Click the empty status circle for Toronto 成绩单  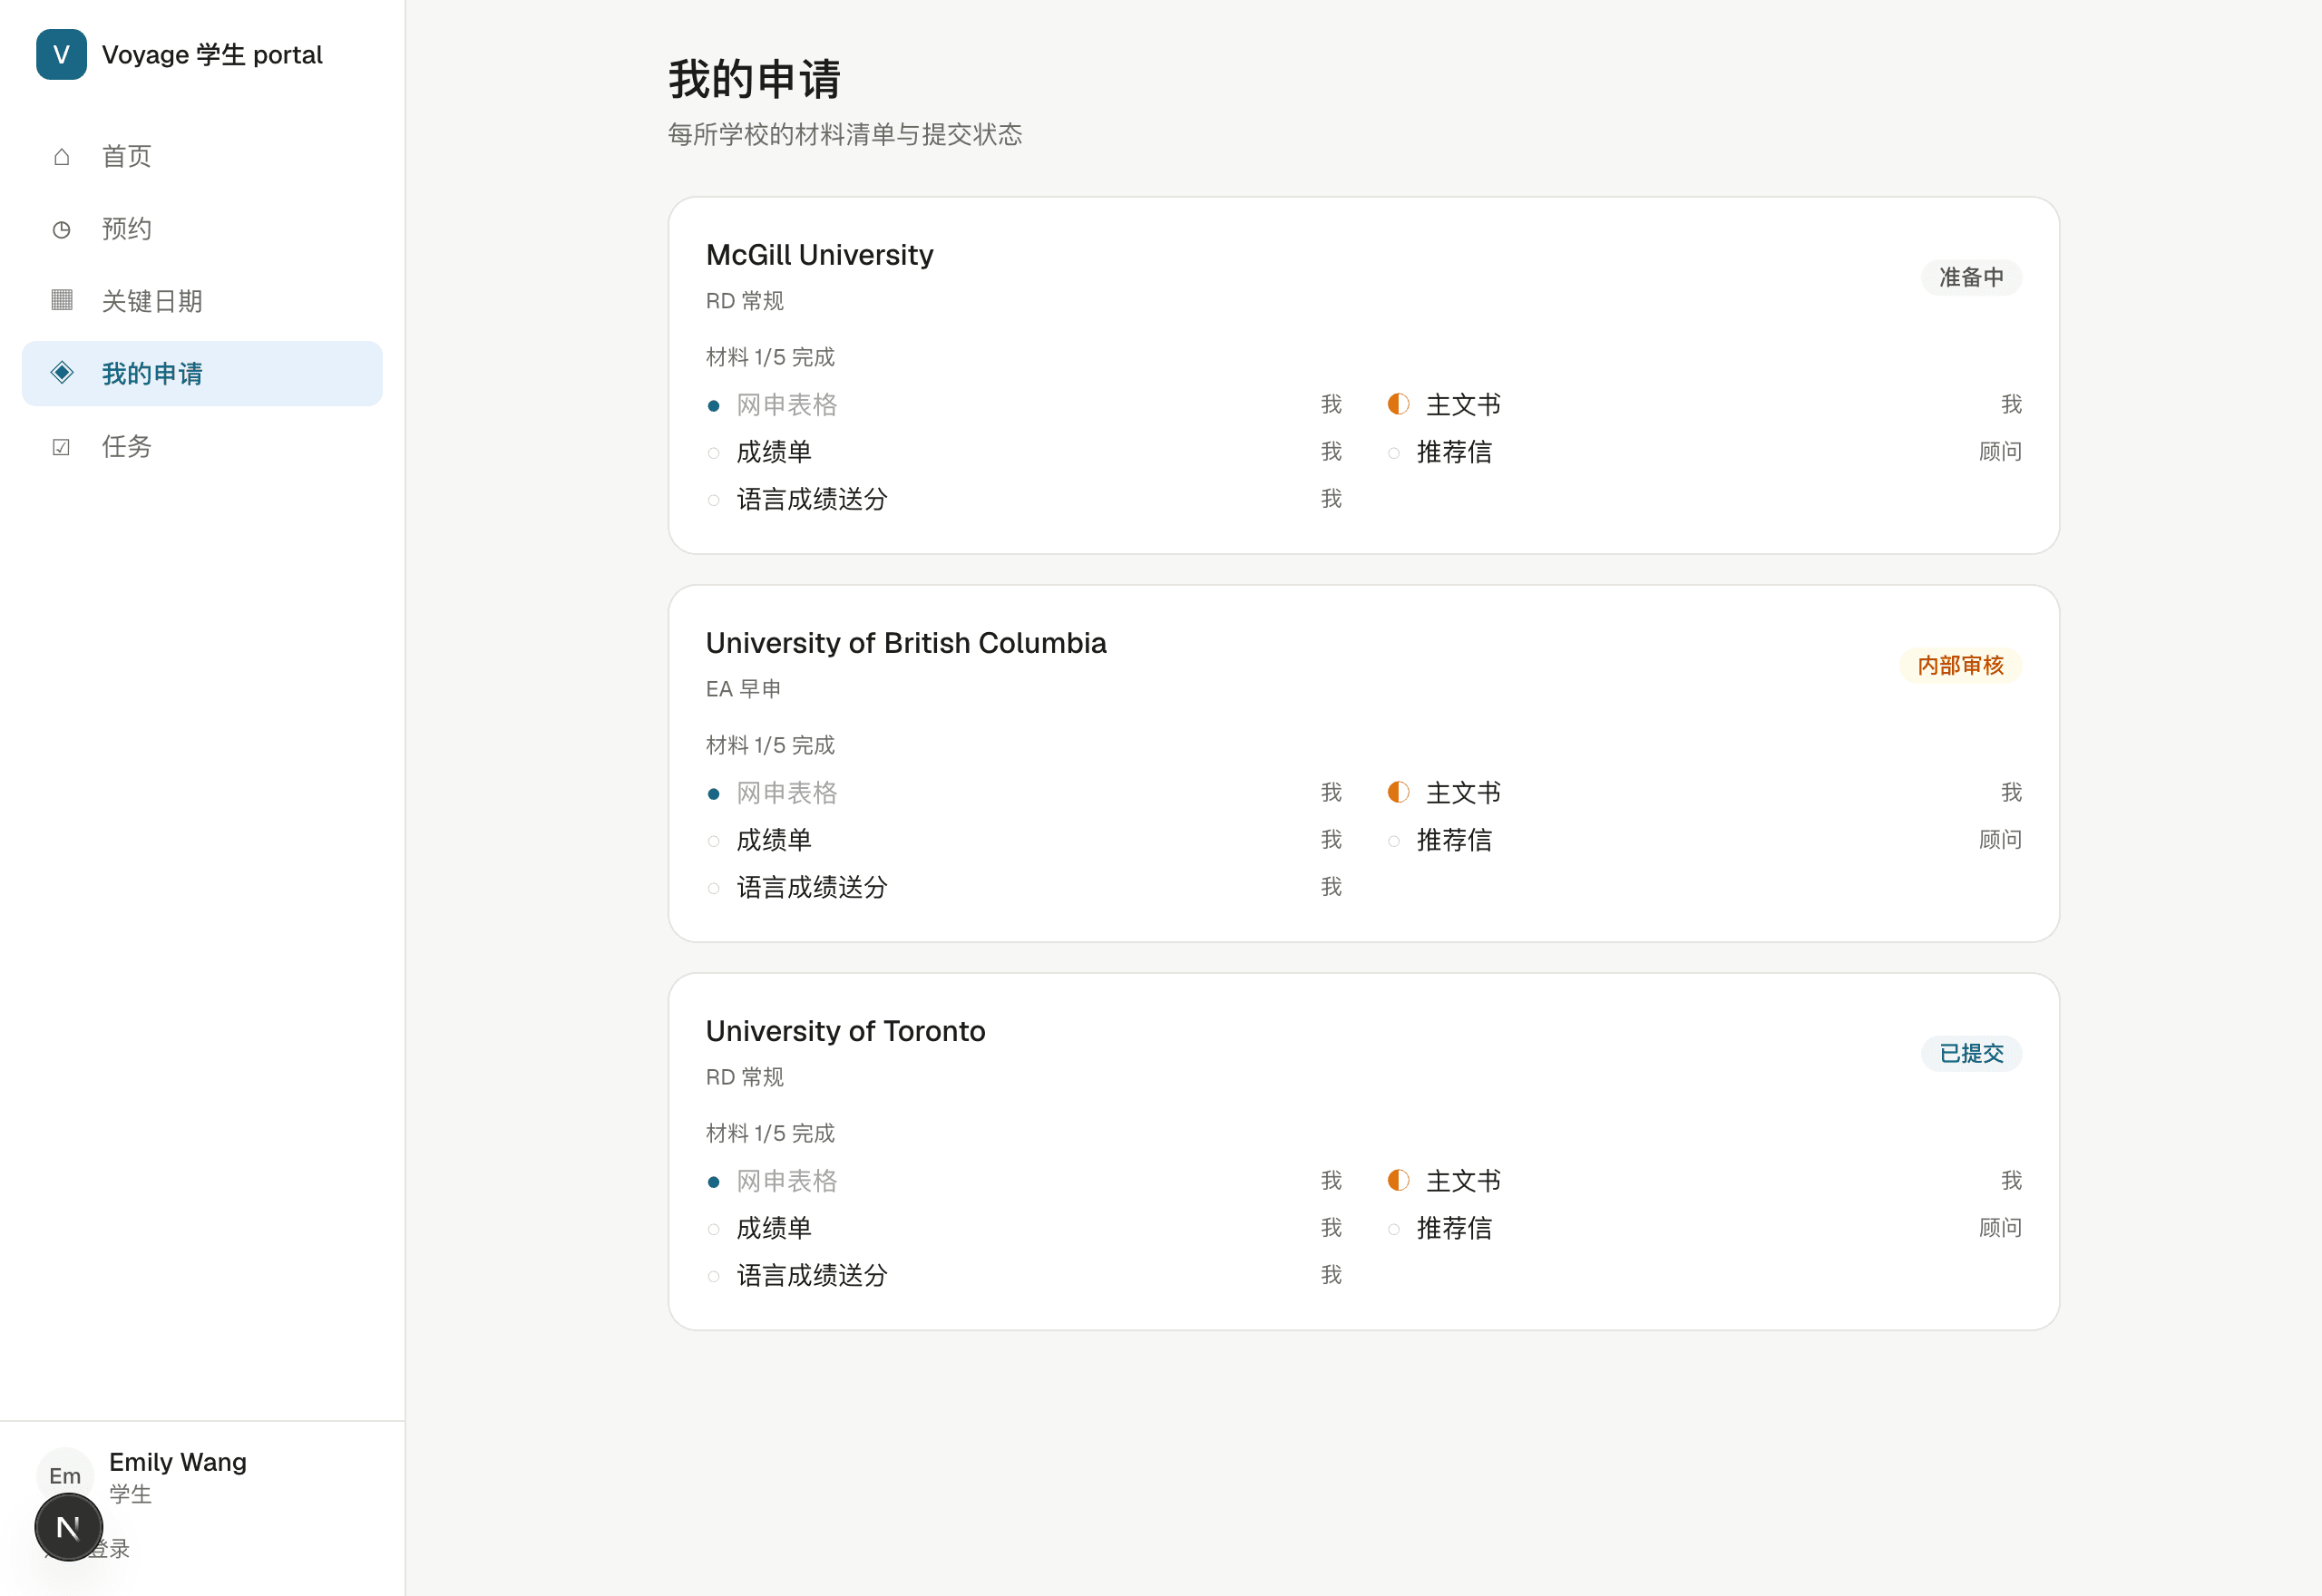[x=713, y=1229]
